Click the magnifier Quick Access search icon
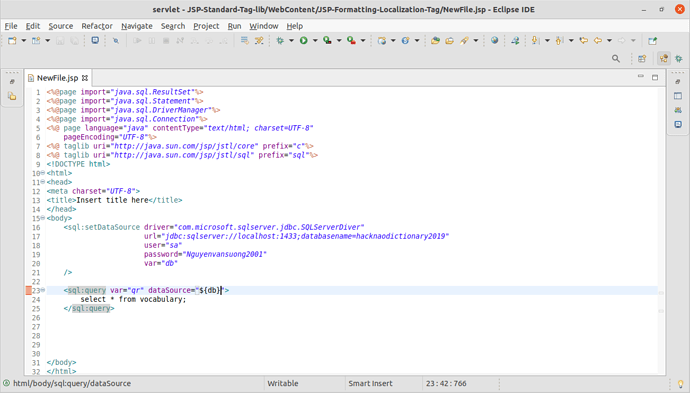 (616, 59)
